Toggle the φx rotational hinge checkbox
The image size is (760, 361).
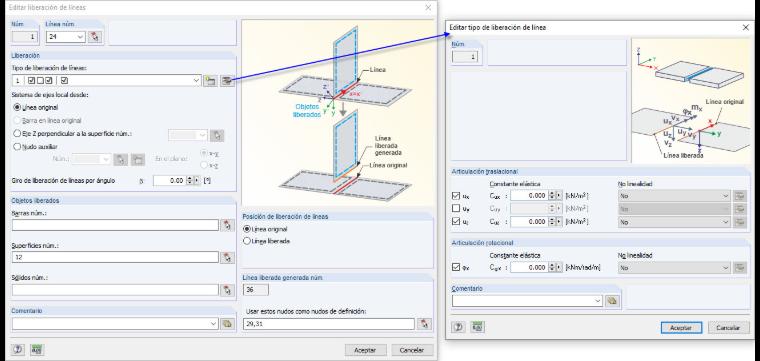[x=456, y=267]
